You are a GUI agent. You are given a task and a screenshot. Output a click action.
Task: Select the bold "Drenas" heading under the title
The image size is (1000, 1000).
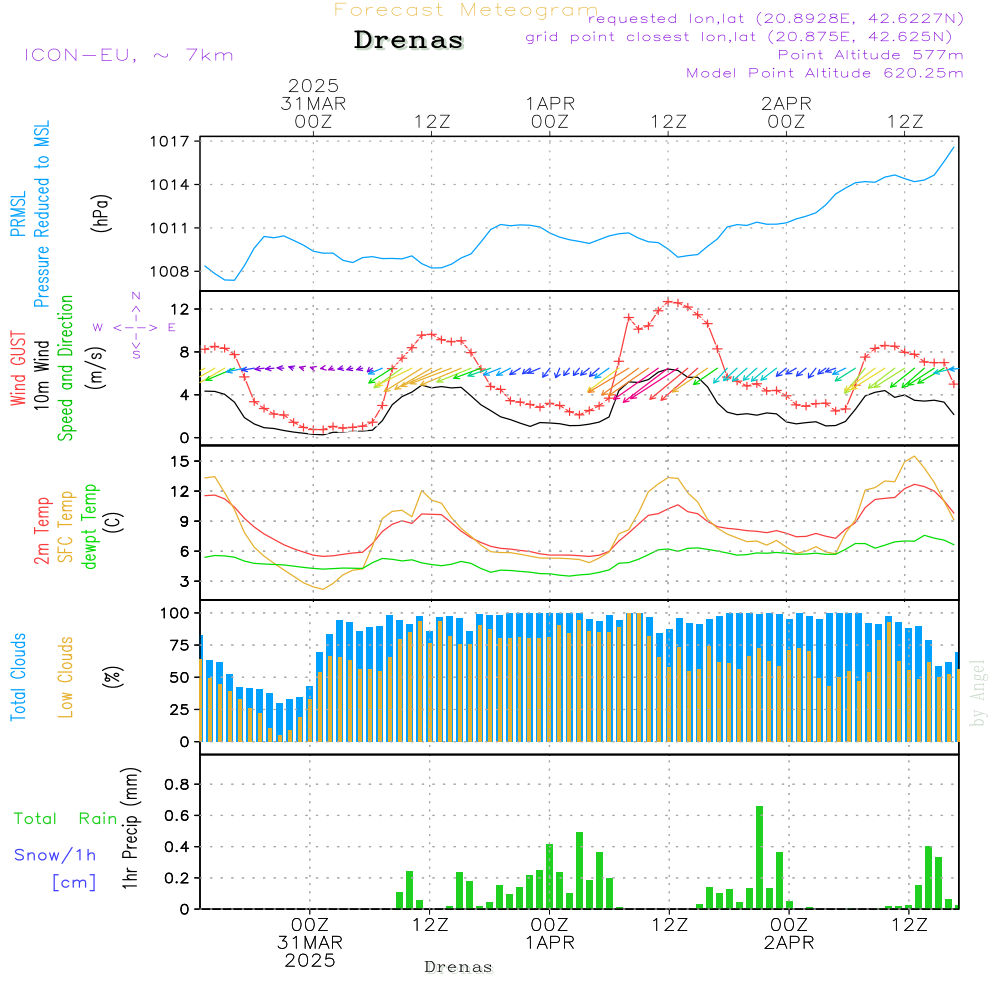409,40
